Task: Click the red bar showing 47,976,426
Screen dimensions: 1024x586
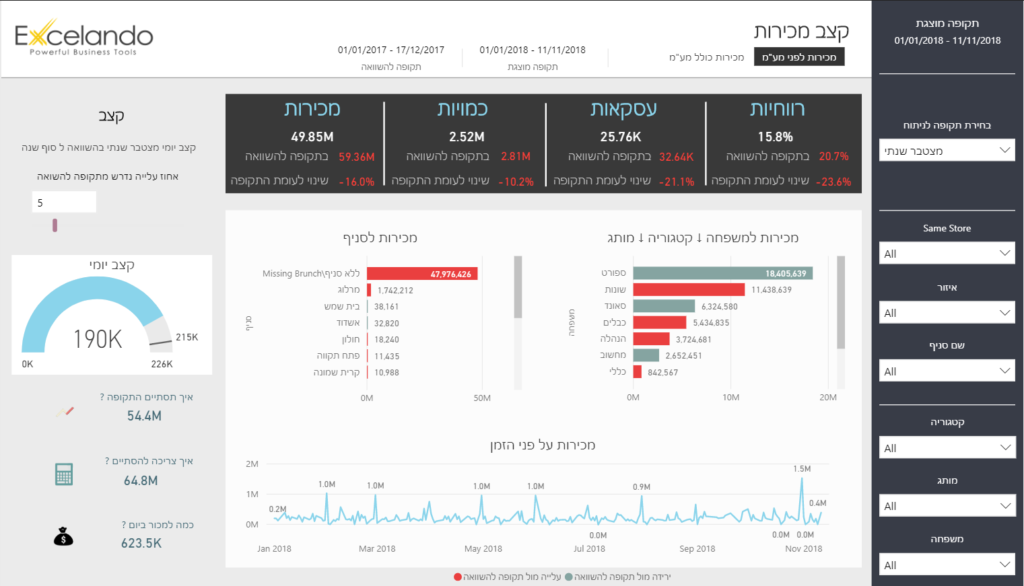Action: [423, 273]
